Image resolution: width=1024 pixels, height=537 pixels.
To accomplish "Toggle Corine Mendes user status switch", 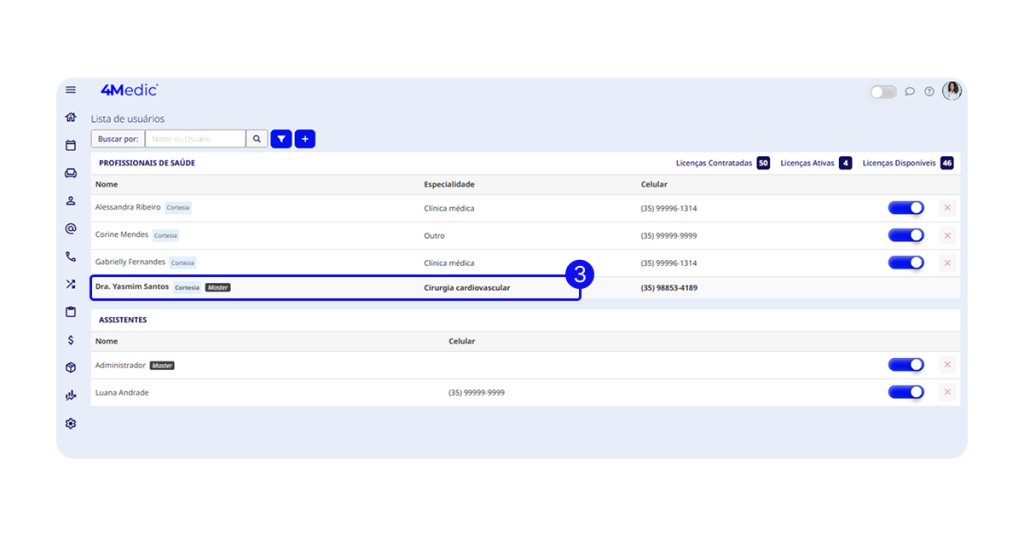I will point(906,235).
